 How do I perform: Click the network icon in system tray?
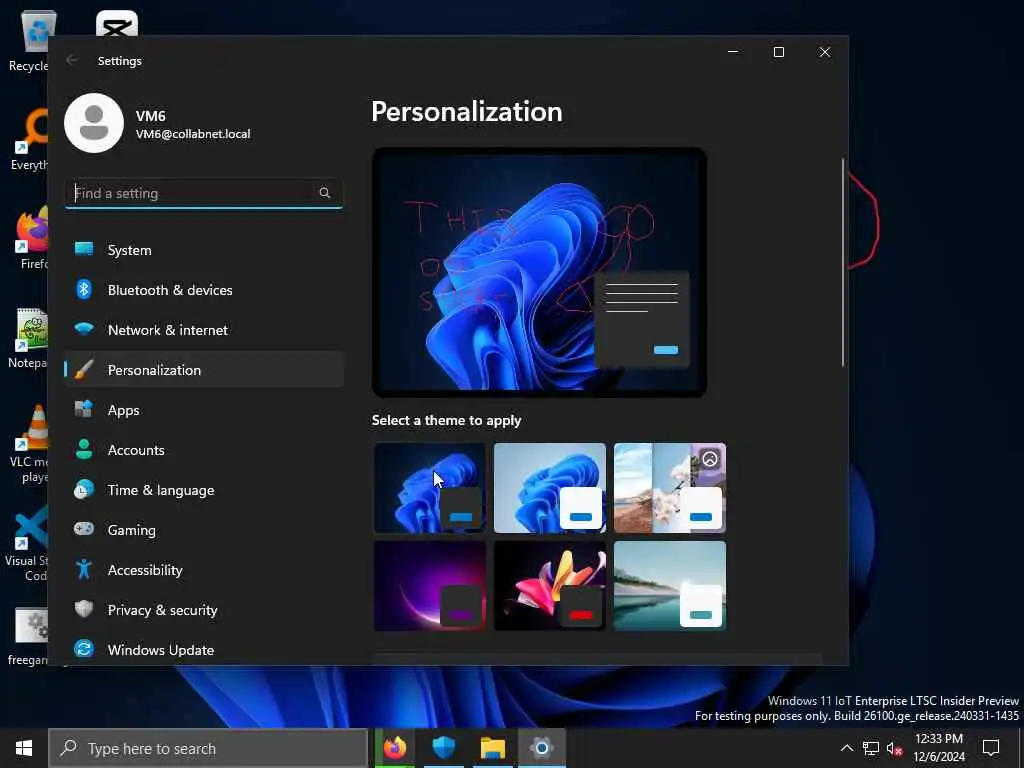tap(871, 748)
